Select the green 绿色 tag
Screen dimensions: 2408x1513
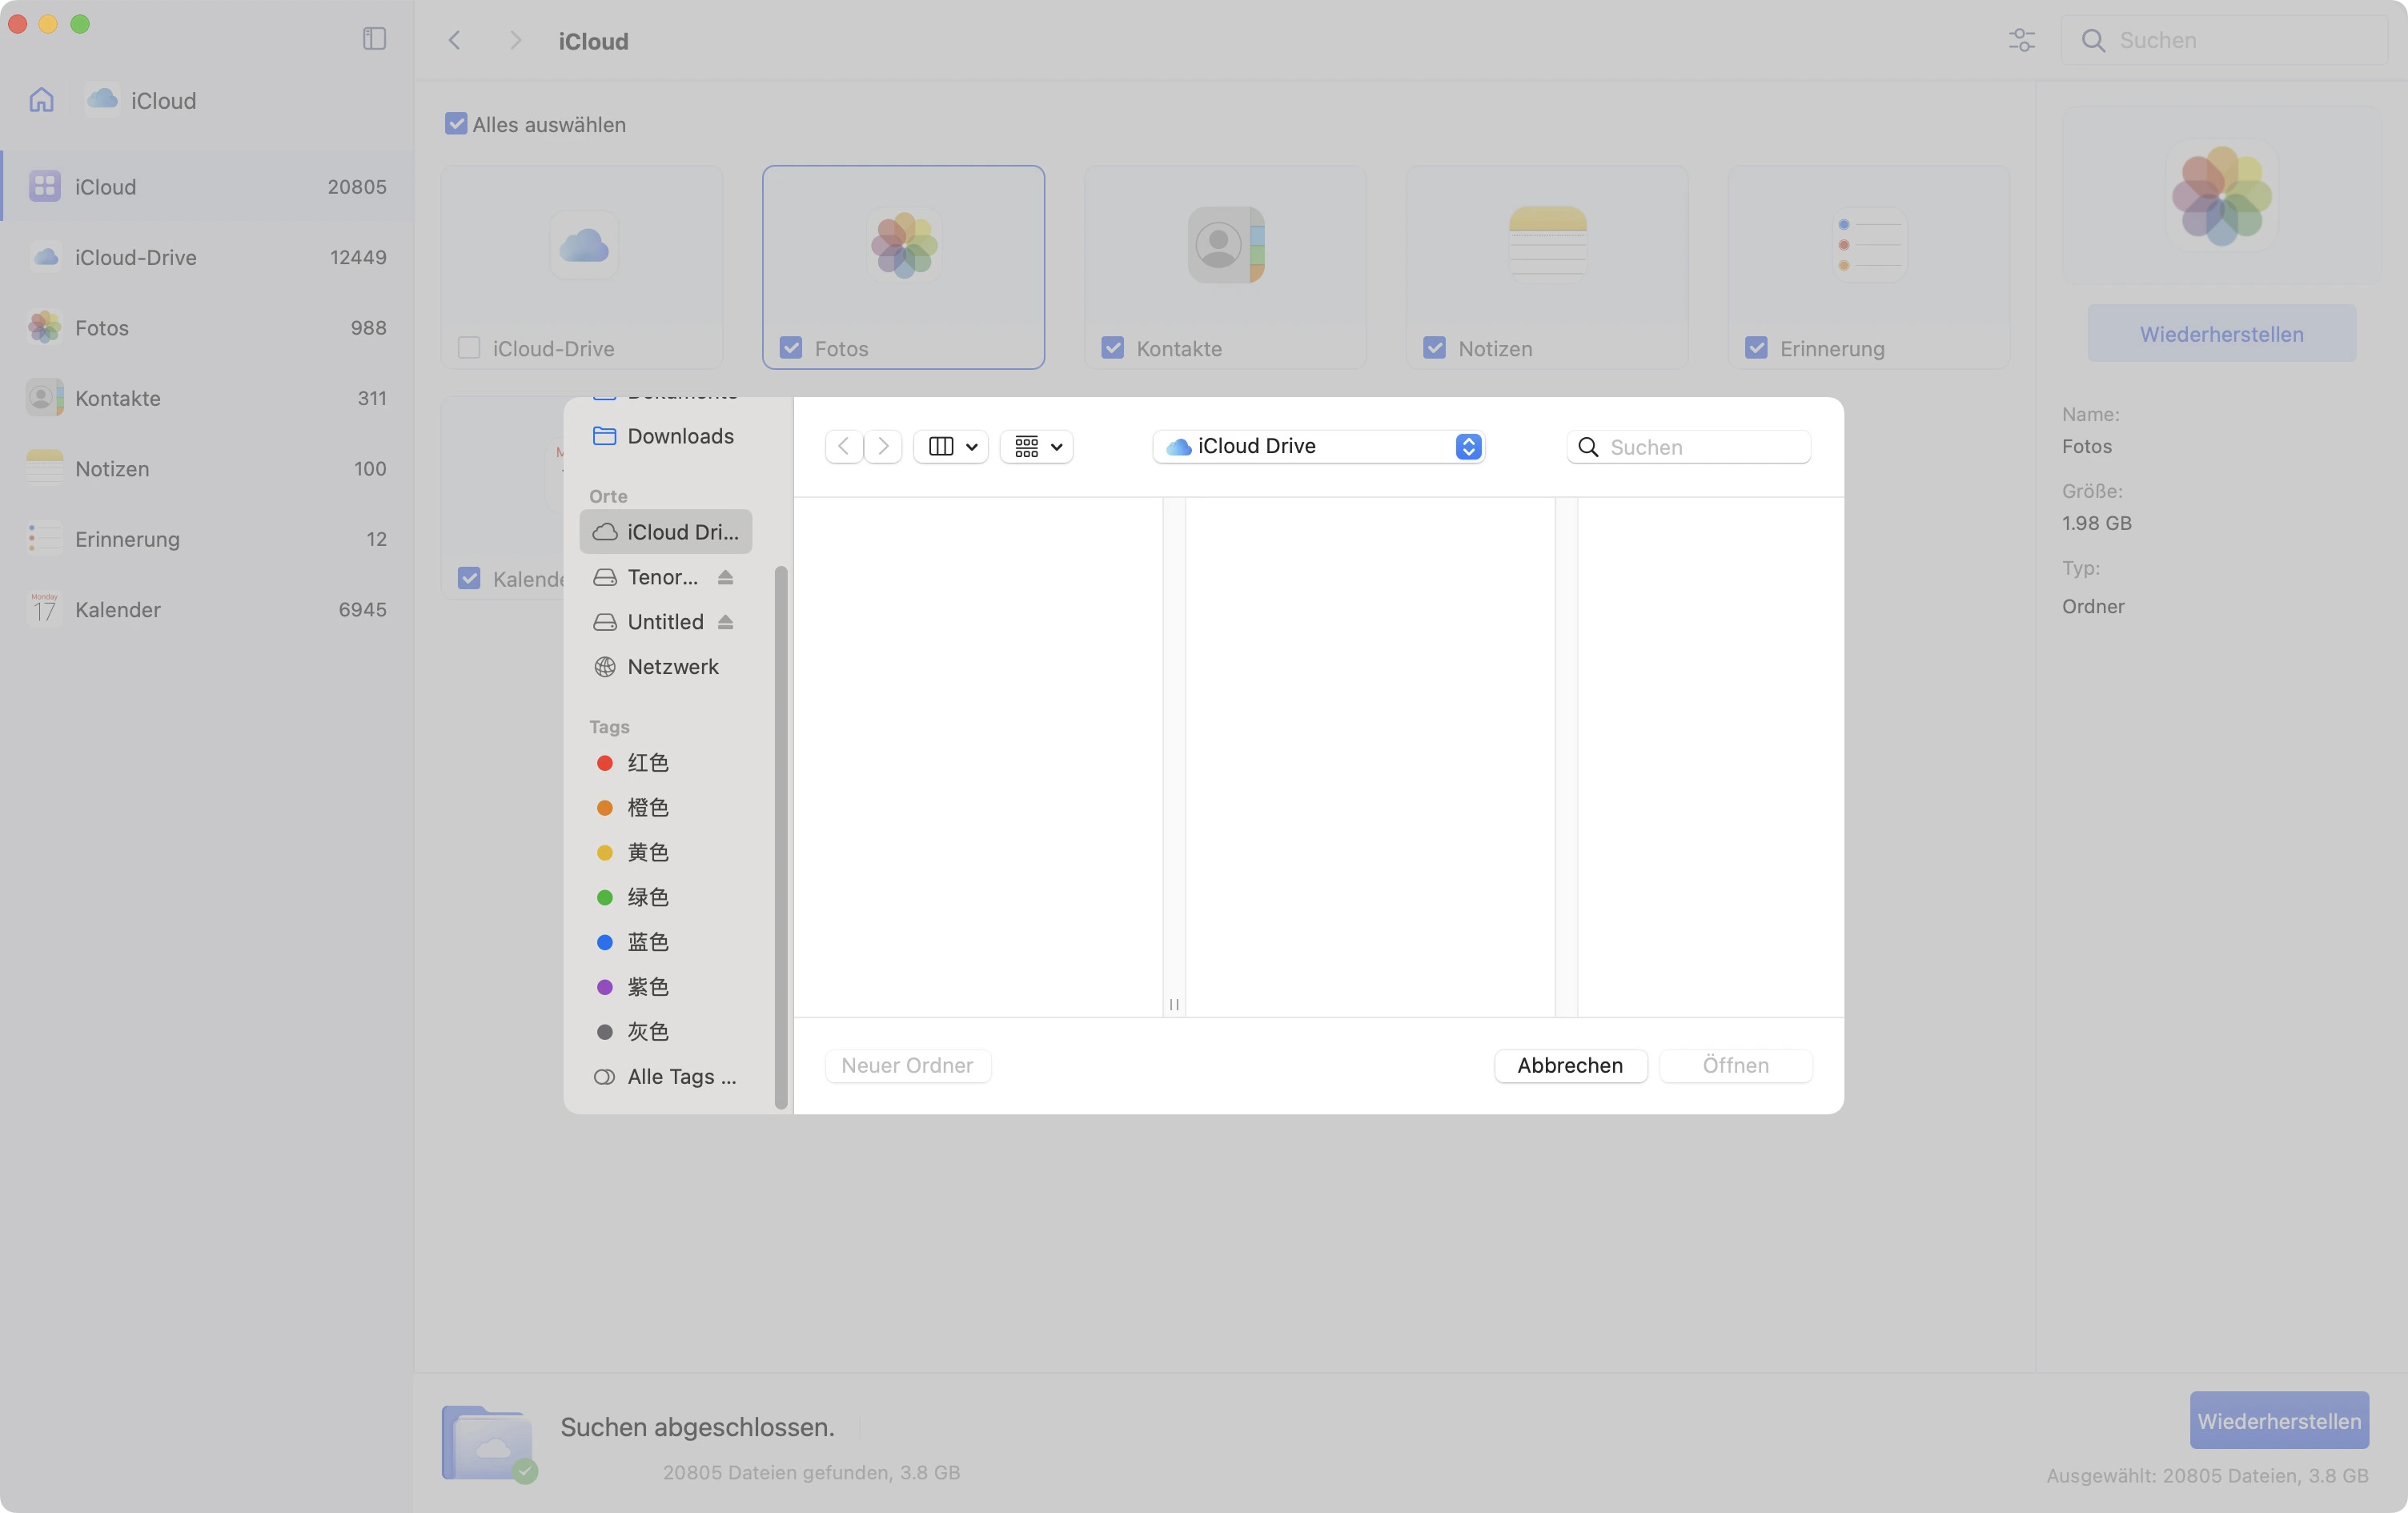coord(665,897)
